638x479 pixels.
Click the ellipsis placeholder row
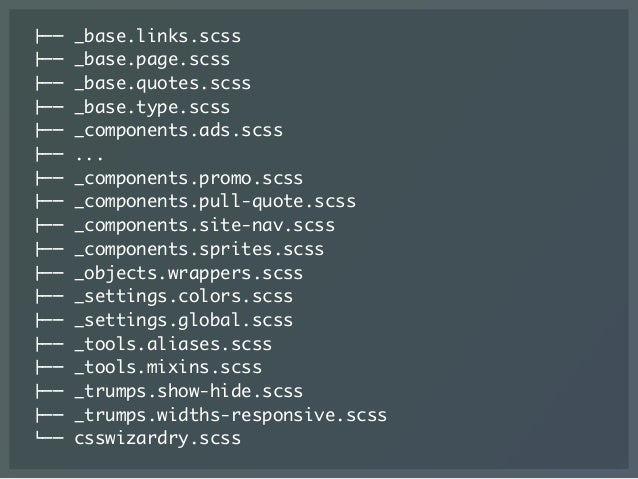point(89,155)
